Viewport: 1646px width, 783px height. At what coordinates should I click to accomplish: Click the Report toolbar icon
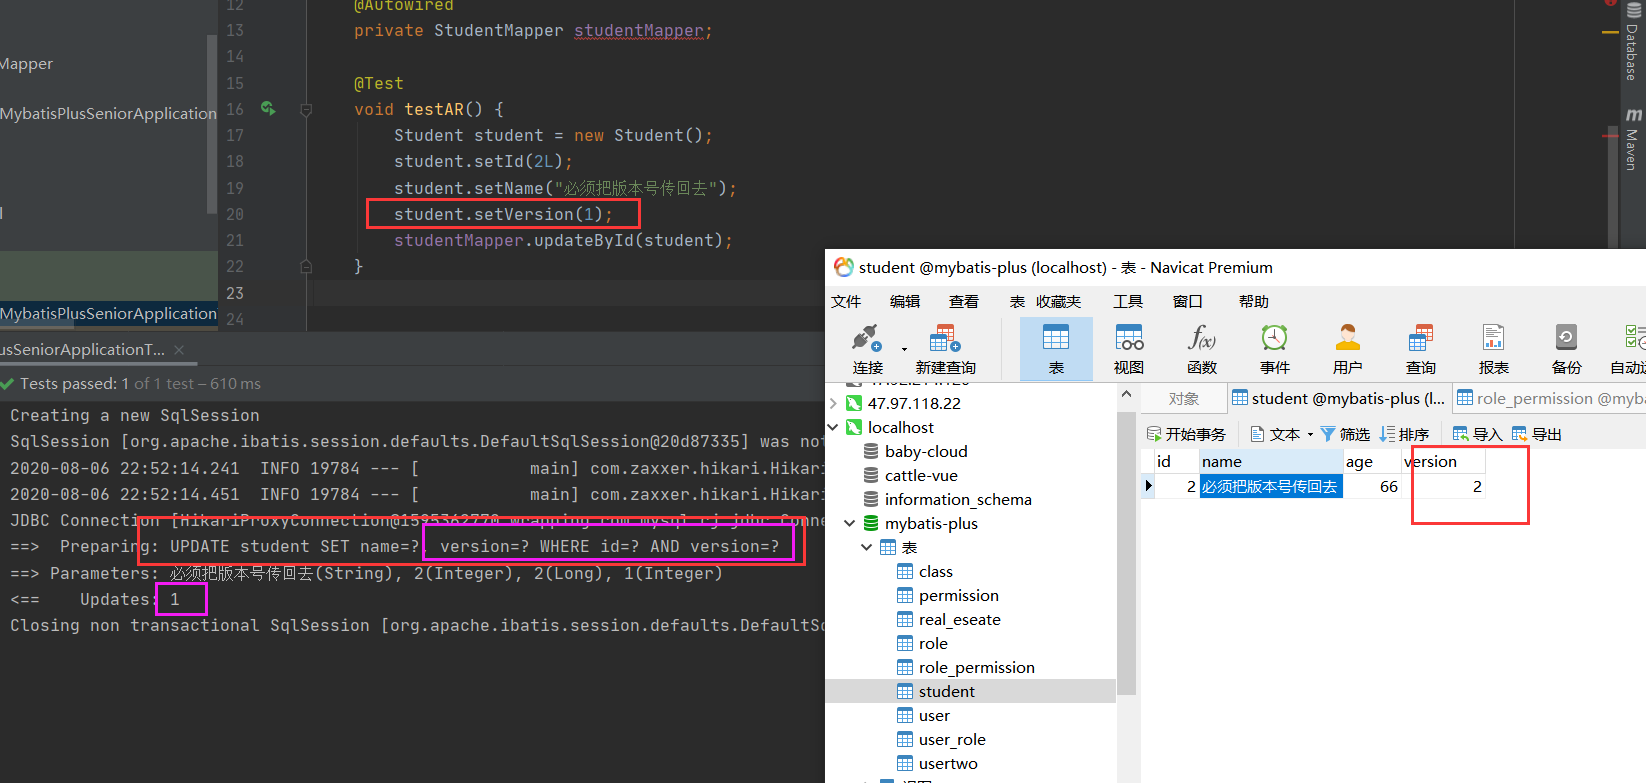click(1494, 349)
